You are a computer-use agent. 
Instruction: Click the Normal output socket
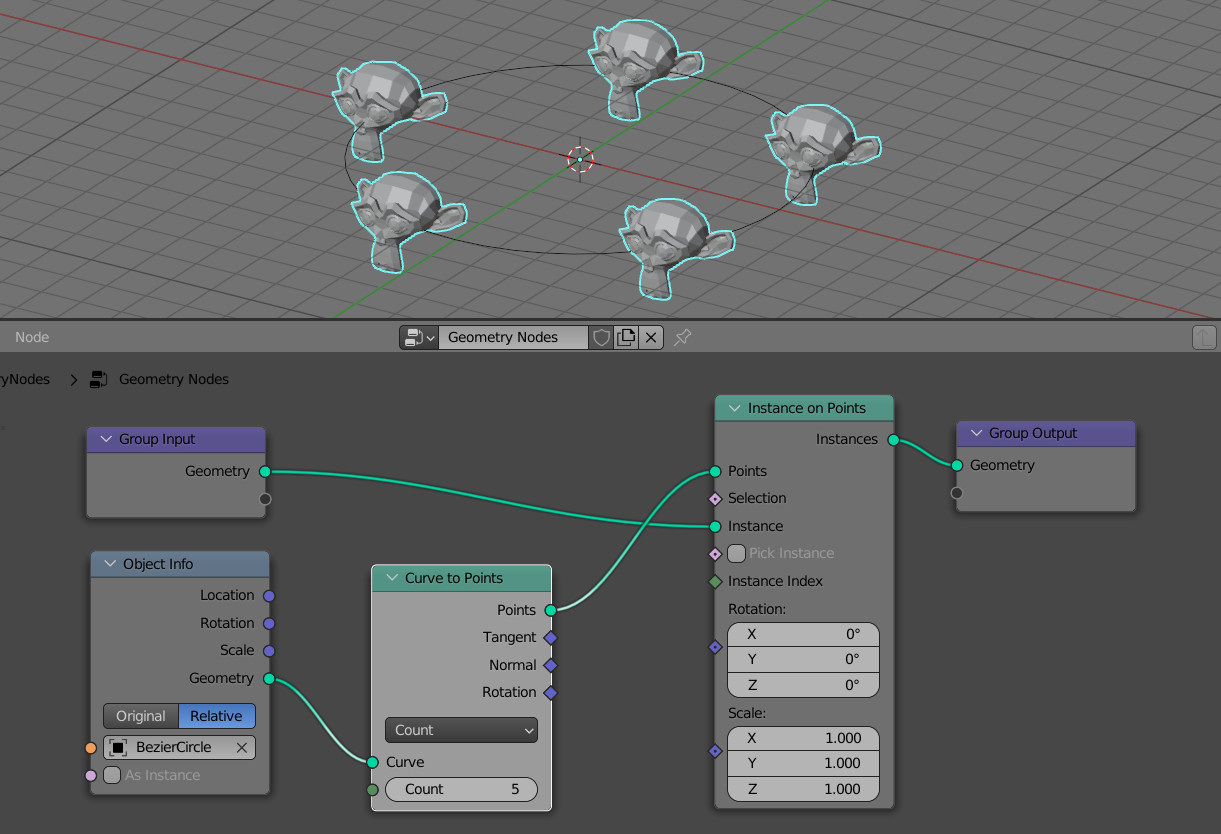(550, 665)
